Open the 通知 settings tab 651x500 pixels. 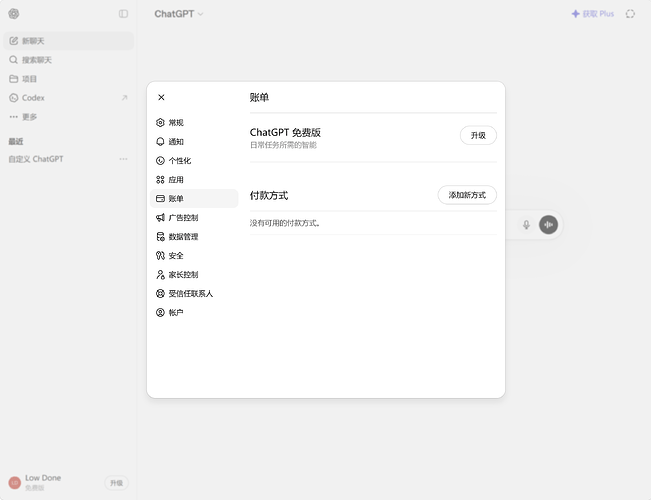point(194,142)
